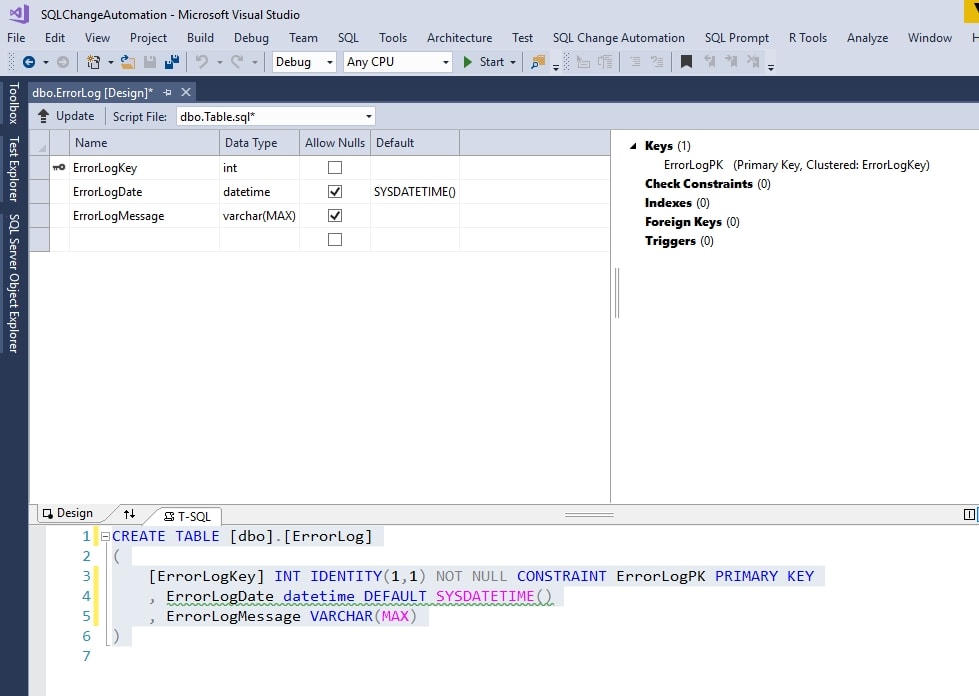
Task: Open the File menu
Action: coord(16,37)
